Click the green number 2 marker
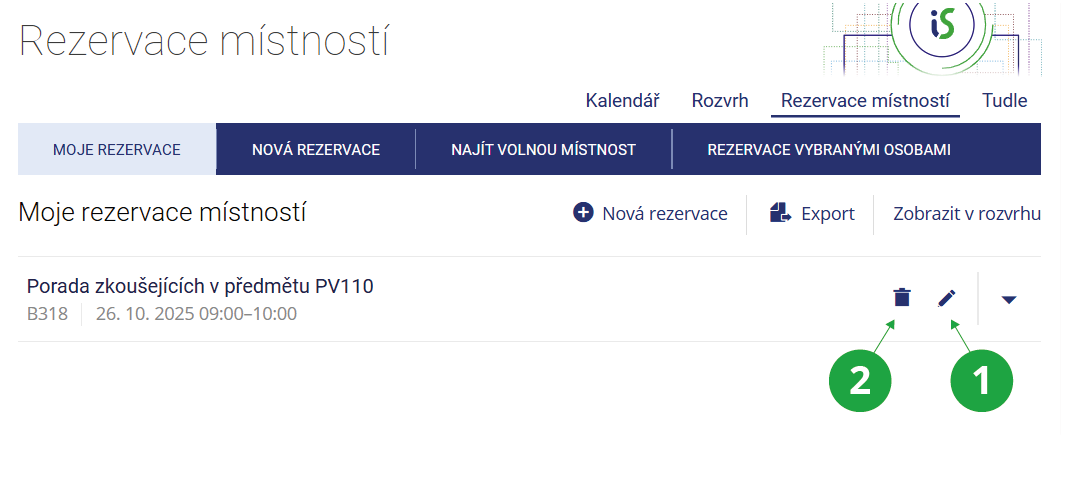1065x493 pixels. coord(859,381)
